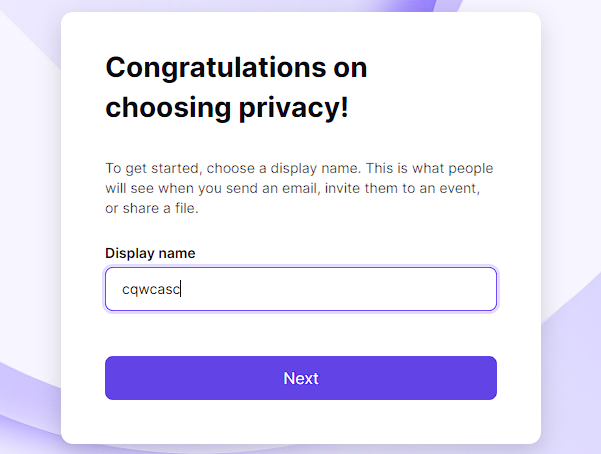The height and width of the screenshot is (454, 601).
Task: Click the heading line choosing privacy!
Action: (227, 109)
